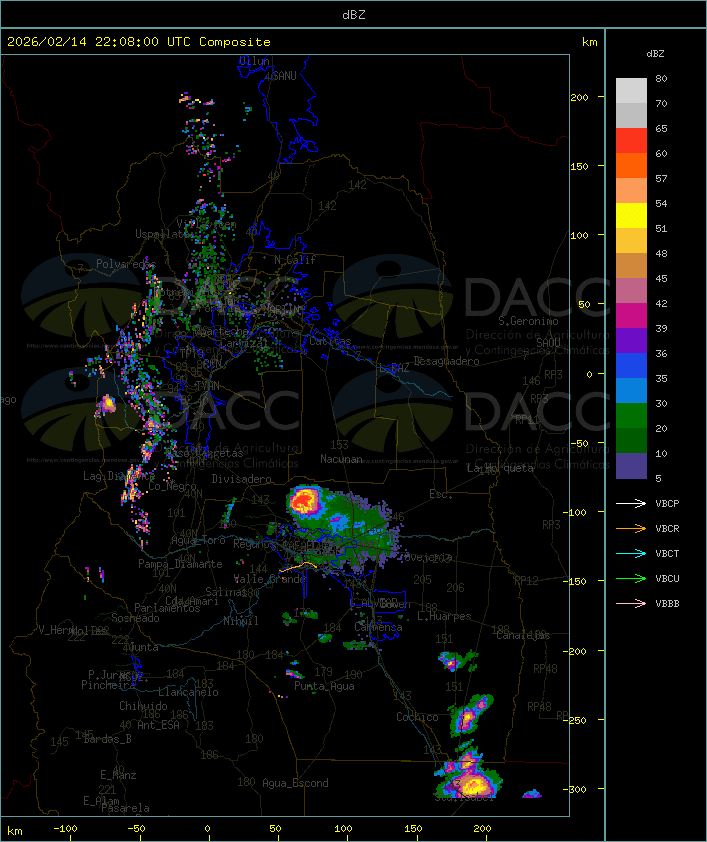Select the red 60-65 dBZ legend swatch
The width and height of the screenshot is (707, 842).
631,140
